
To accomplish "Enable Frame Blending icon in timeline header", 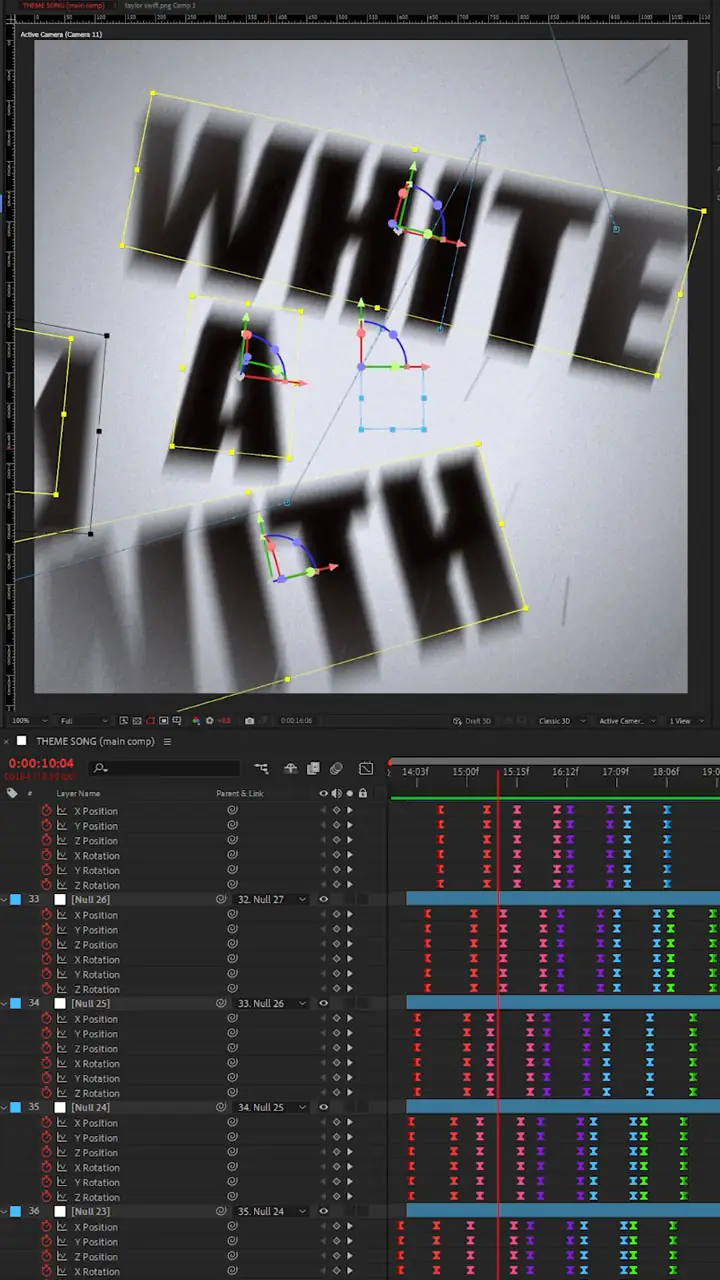I will [313, 768].
